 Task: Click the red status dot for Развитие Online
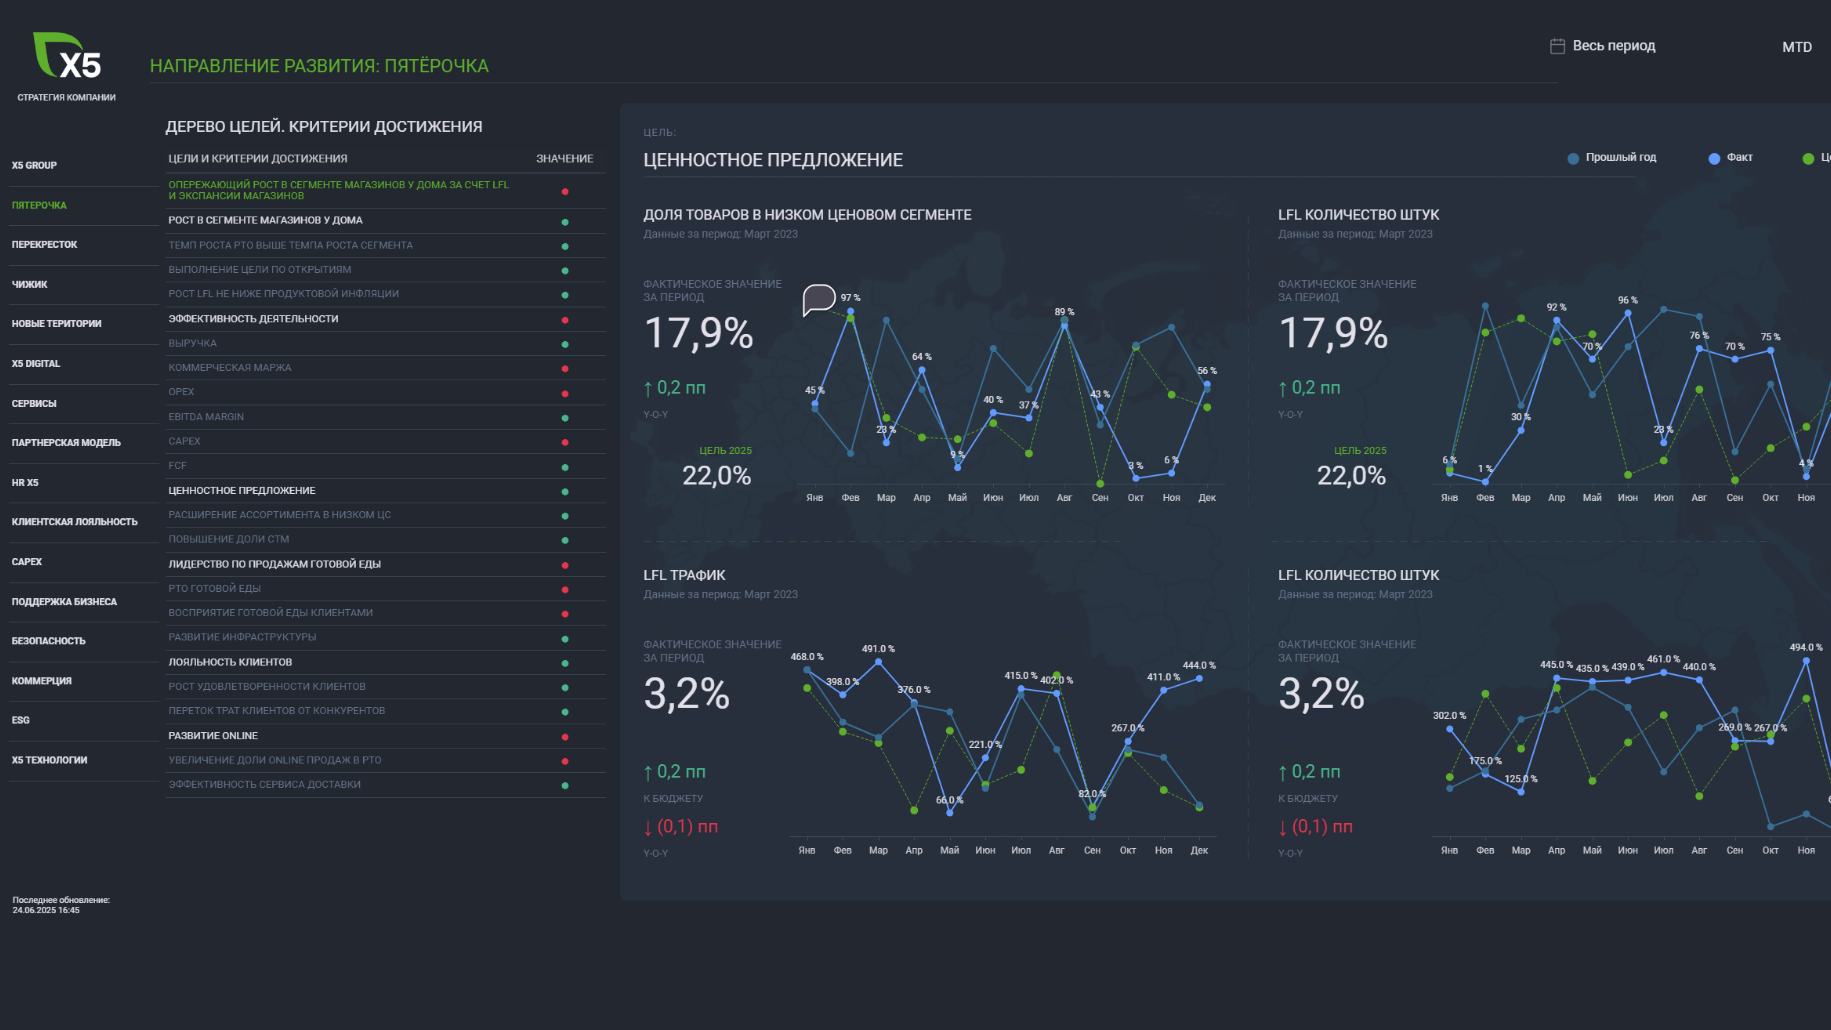[565, 736]
